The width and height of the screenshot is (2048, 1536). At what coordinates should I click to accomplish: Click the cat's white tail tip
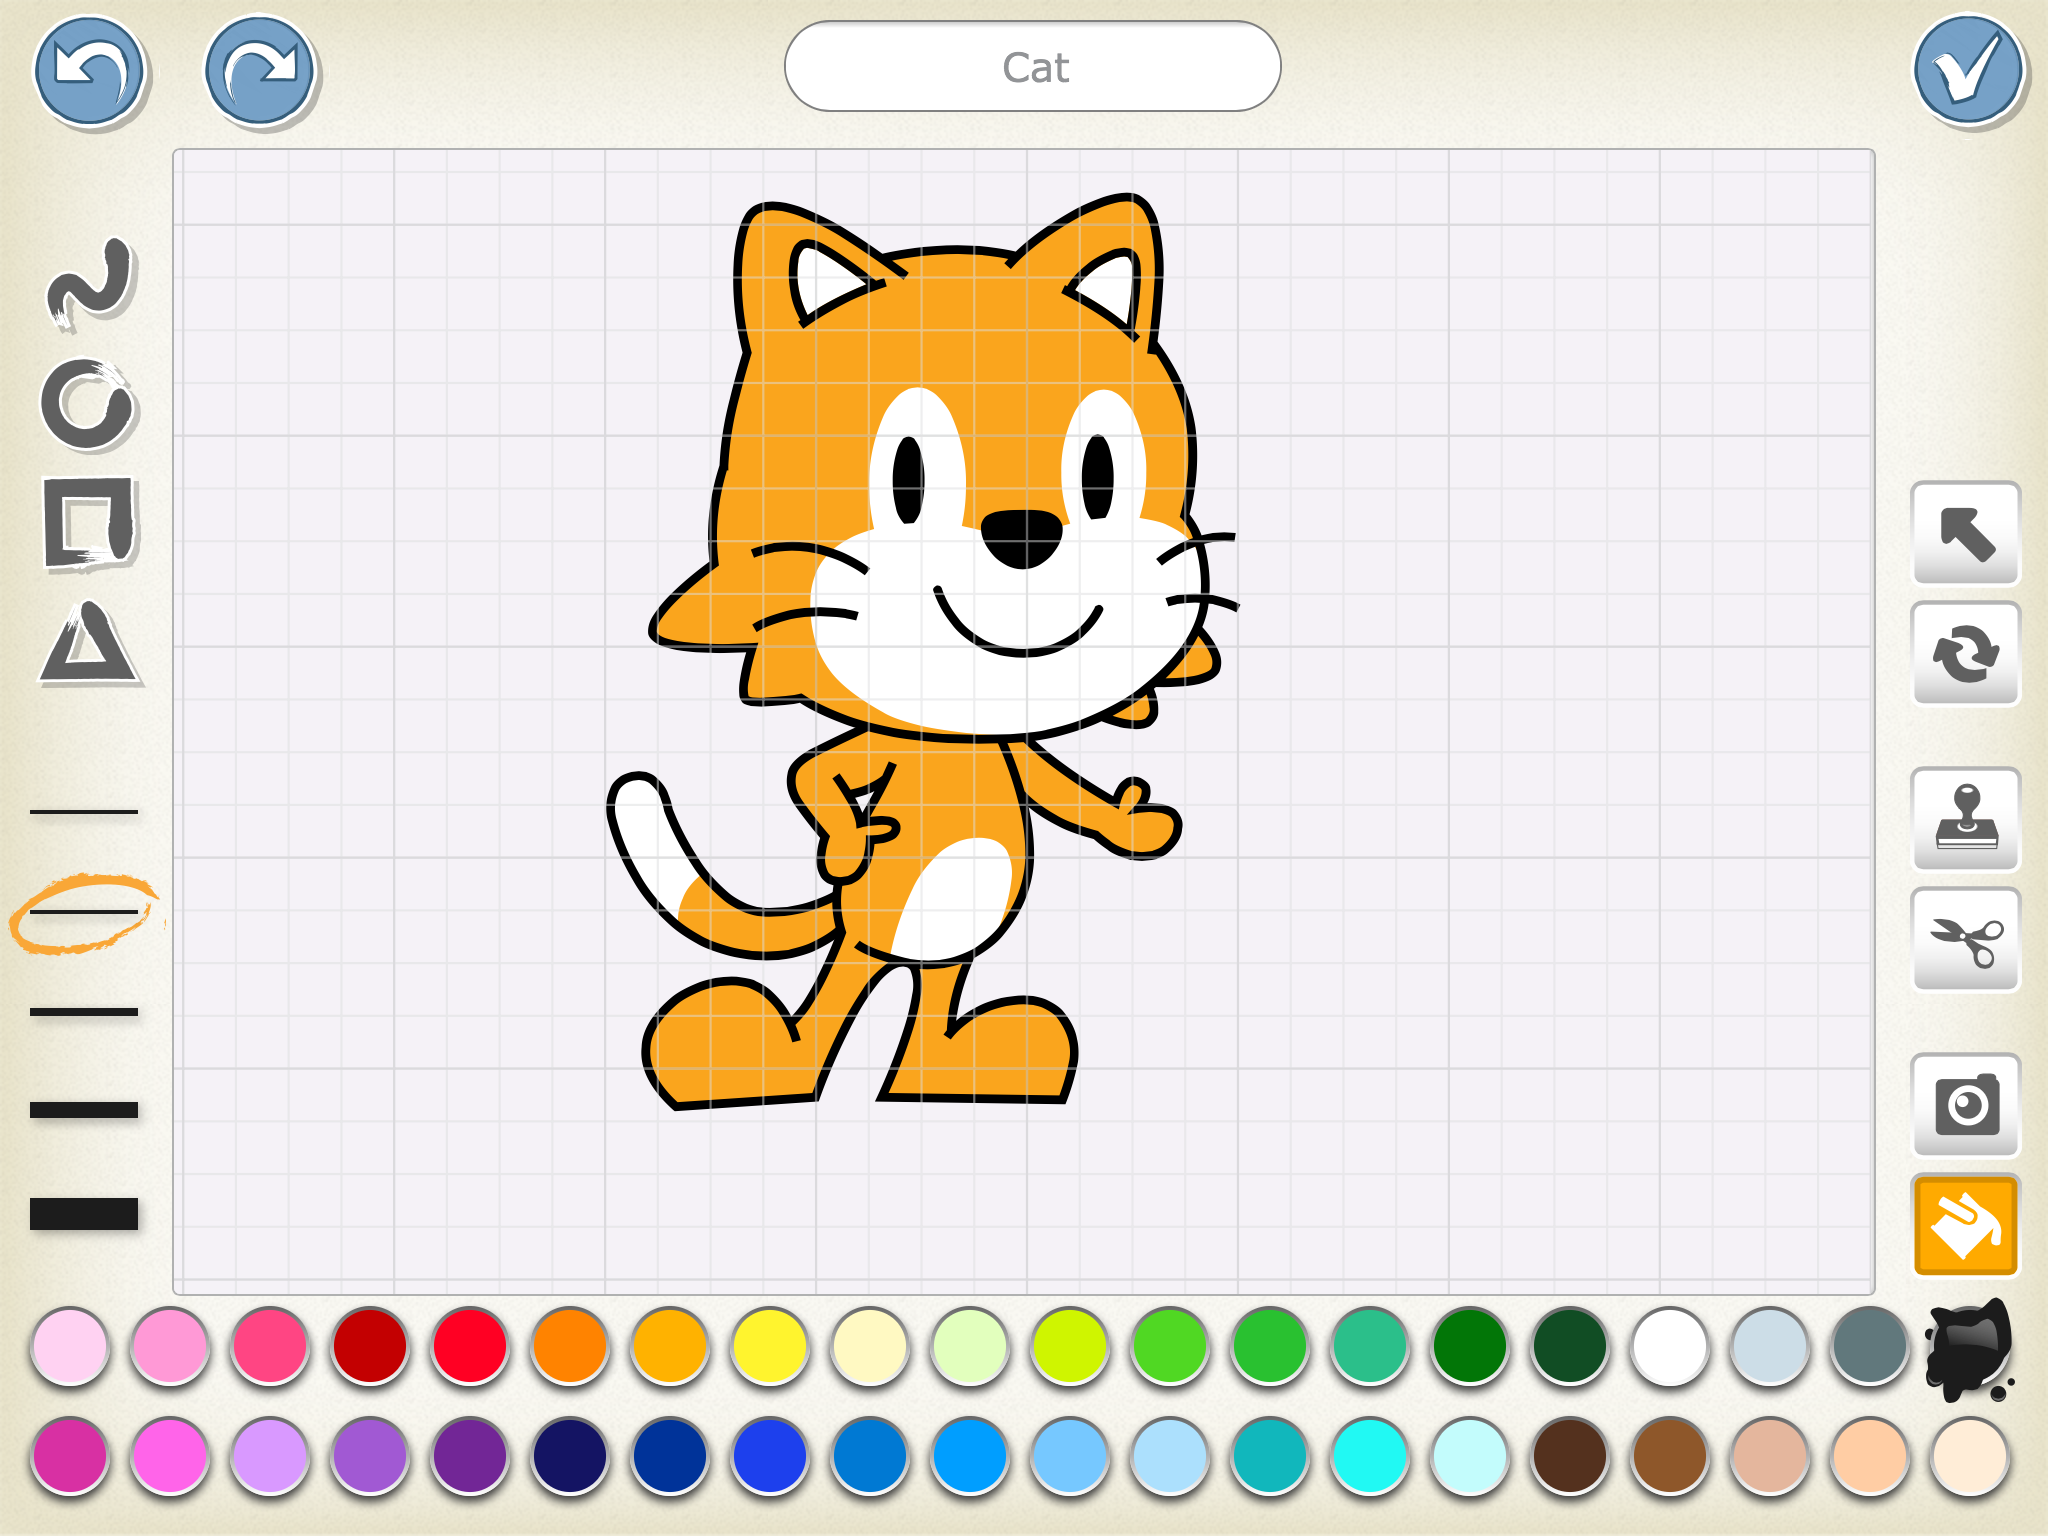coord(650,840)
